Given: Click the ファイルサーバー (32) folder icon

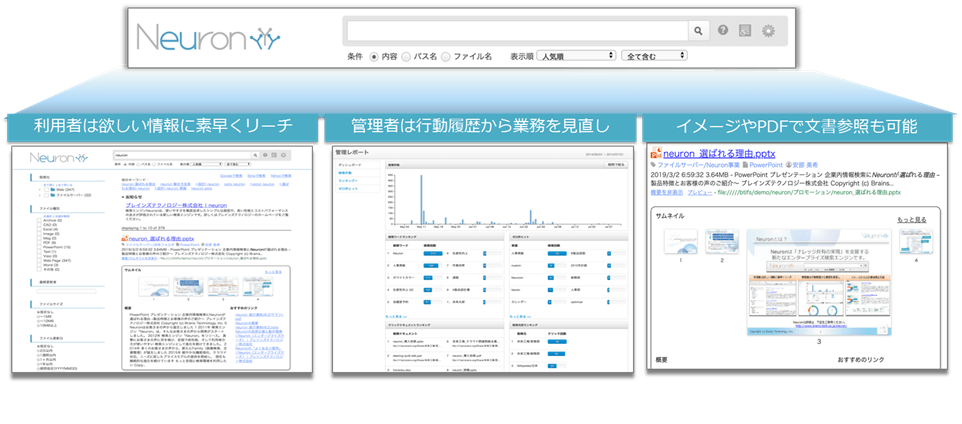Looking at the screenshot, I should click(x=53, y=195).
